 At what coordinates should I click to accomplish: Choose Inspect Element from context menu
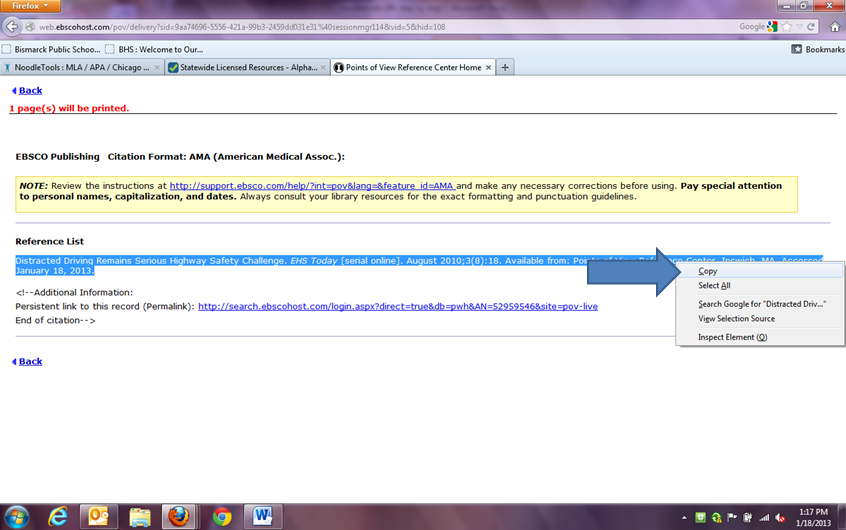760,337
